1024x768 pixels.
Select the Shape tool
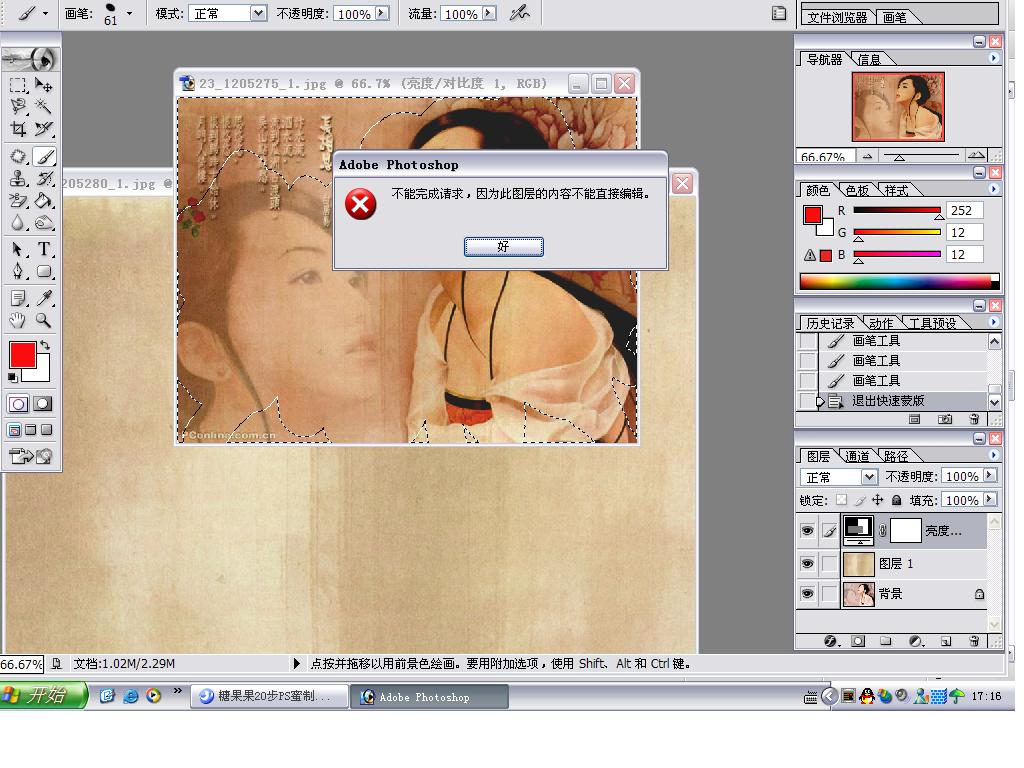tap(44, 271)
